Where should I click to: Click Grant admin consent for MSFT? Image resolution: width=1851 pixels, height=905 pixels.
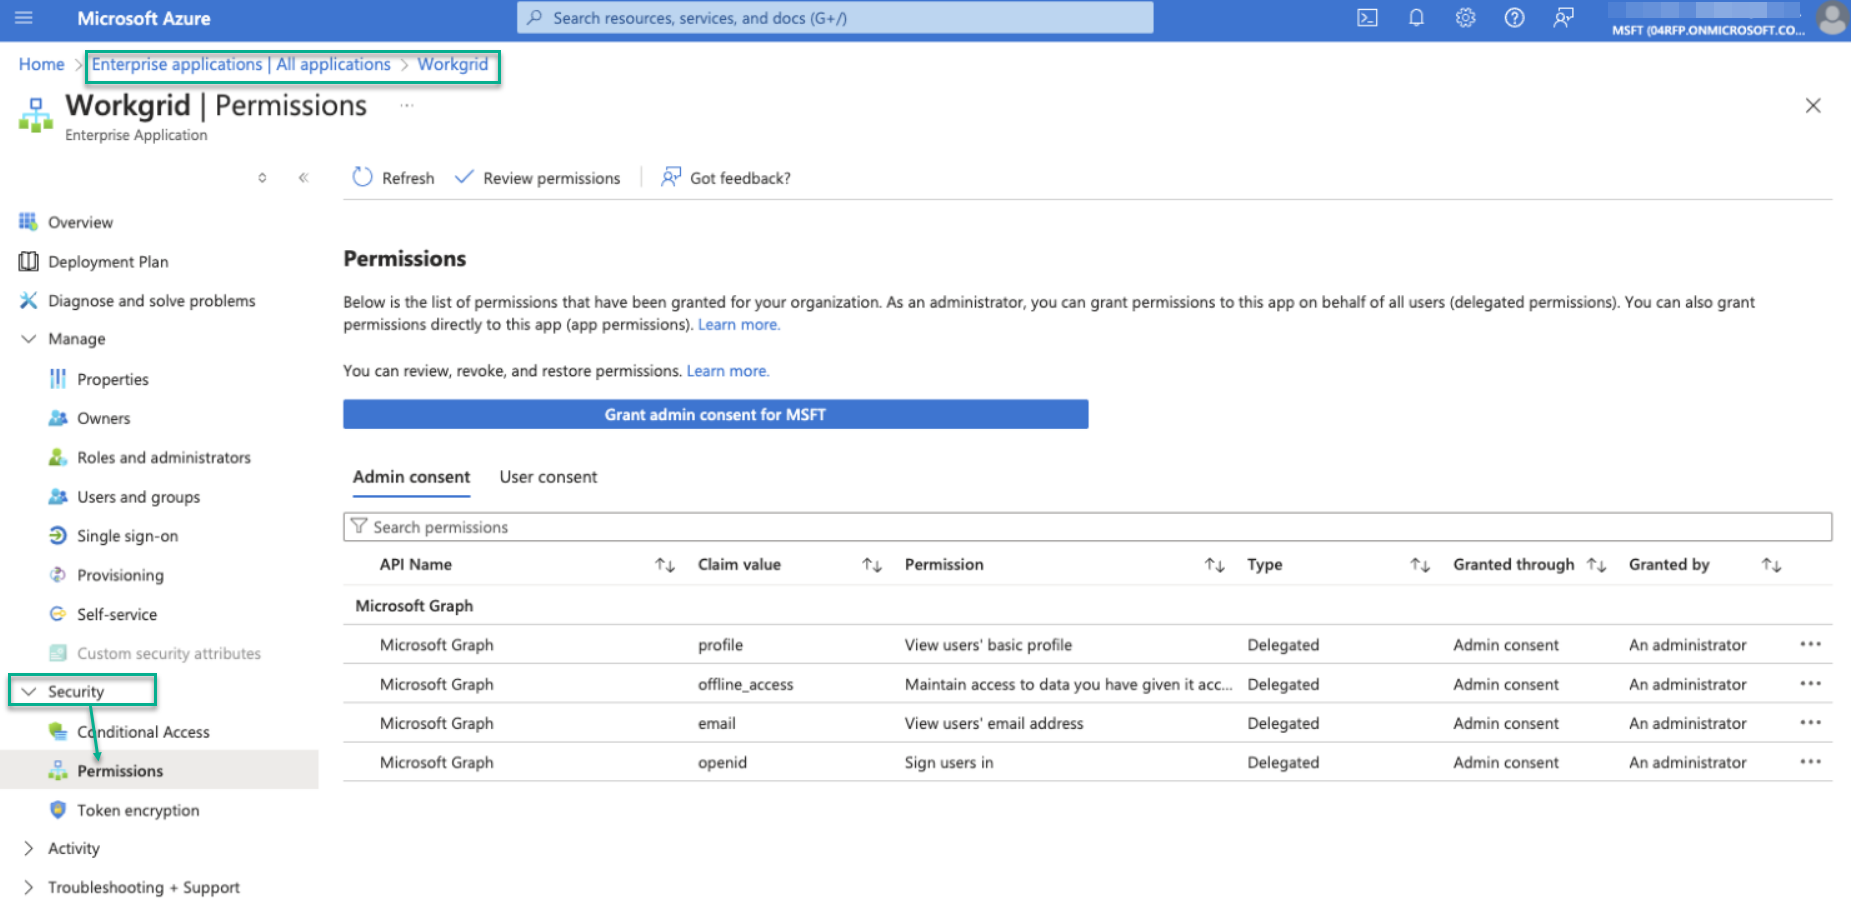coord(715,414)
